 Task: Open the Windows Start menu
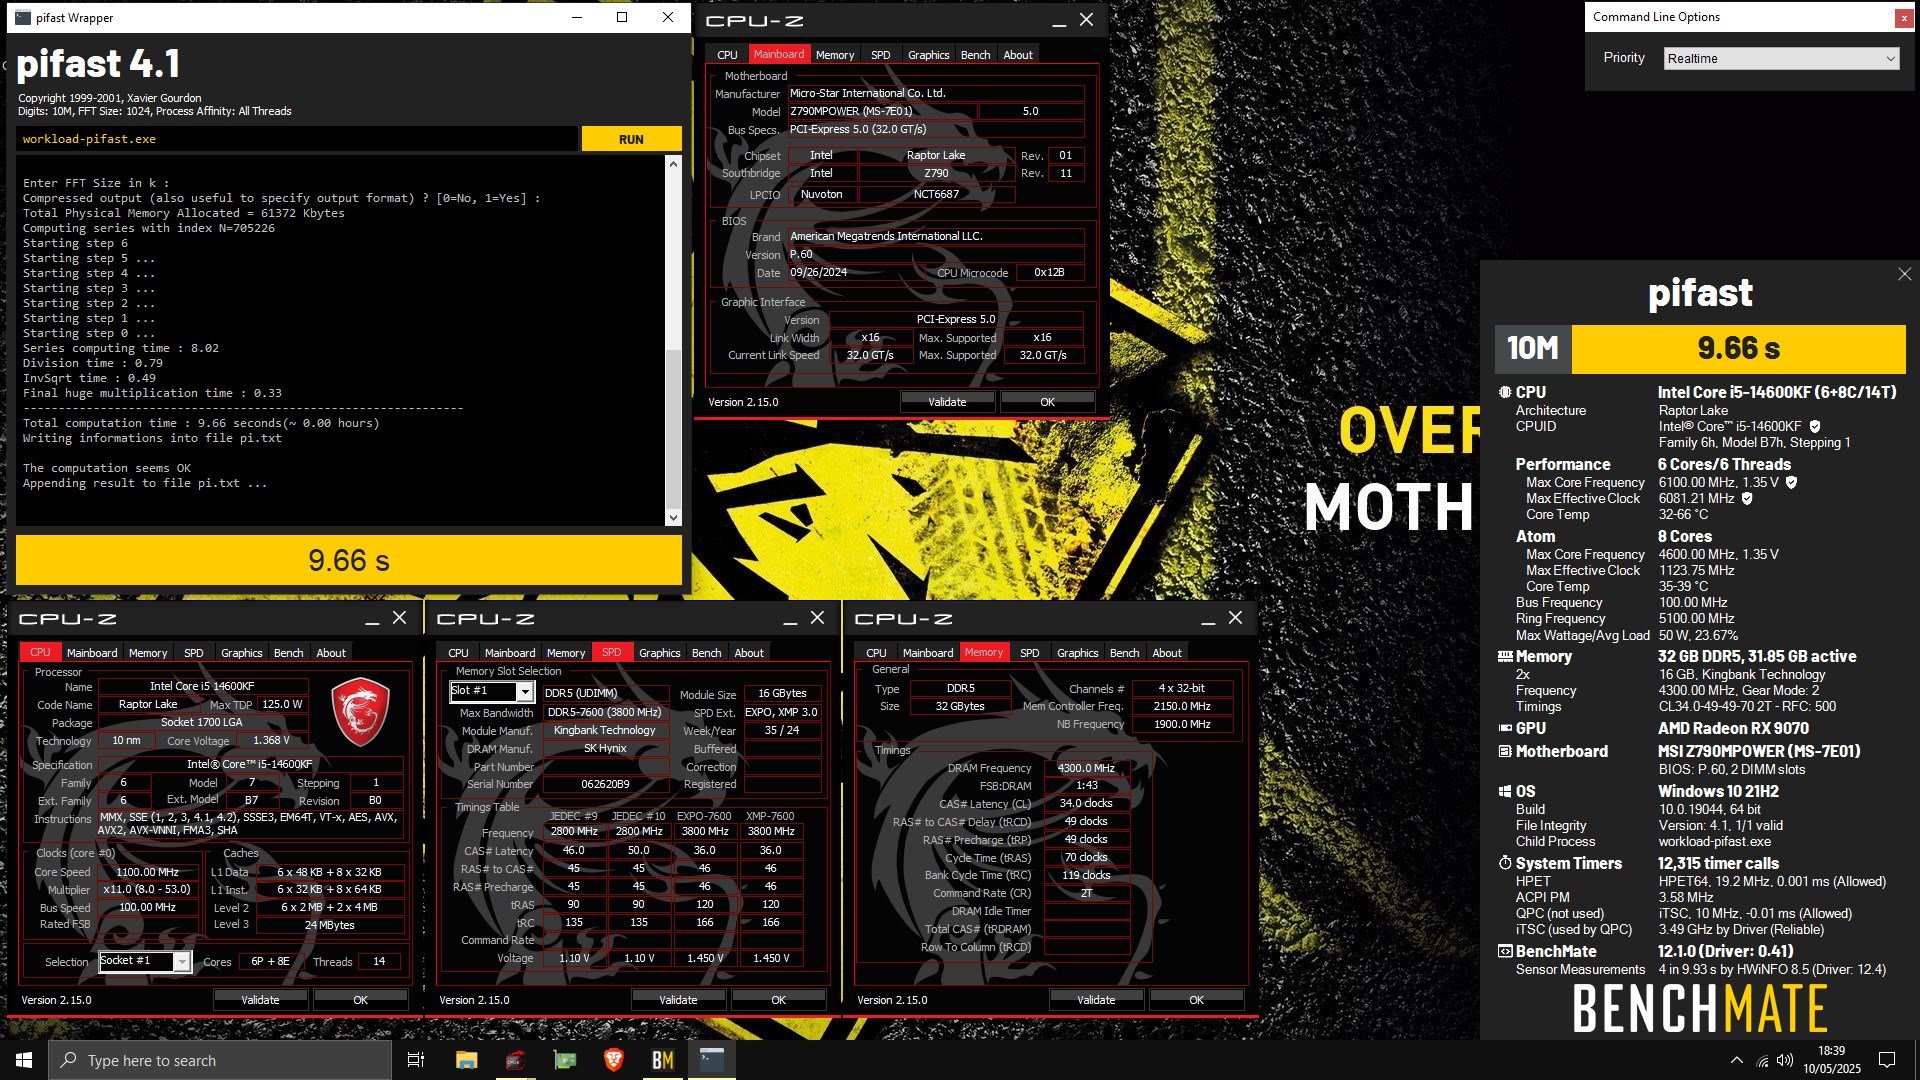click(24, 1060)
